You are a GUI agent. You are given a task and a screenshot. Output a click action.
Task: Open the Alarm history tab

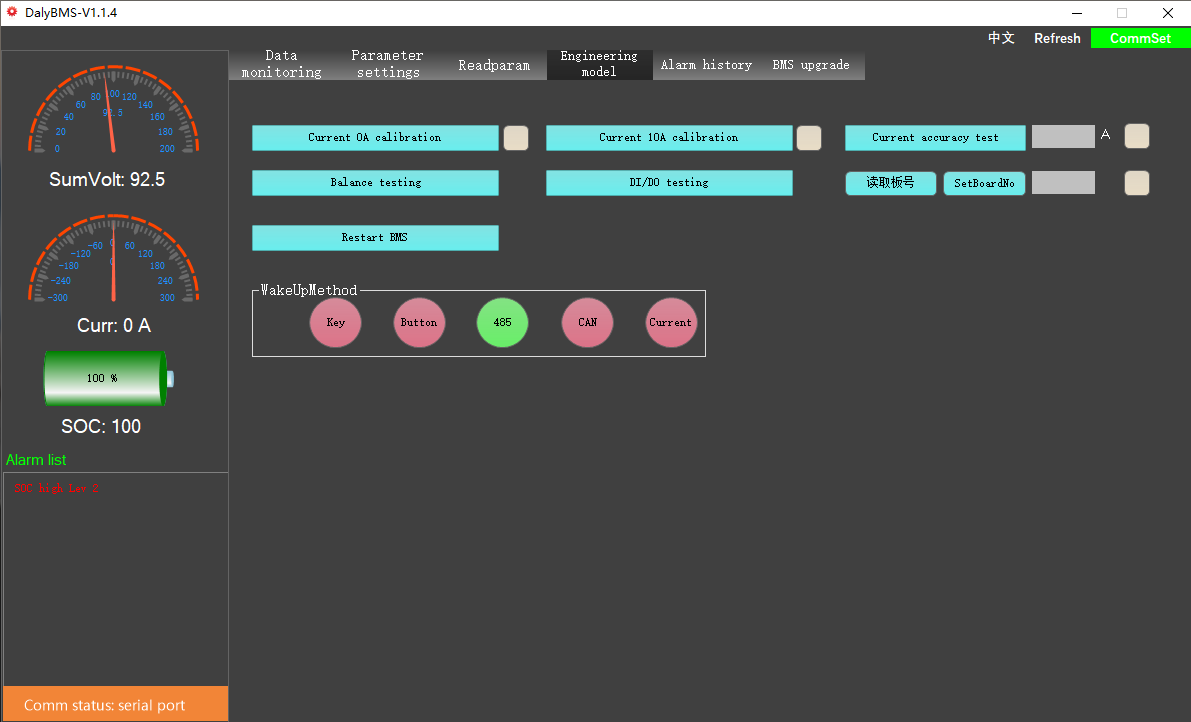[706, 65]
